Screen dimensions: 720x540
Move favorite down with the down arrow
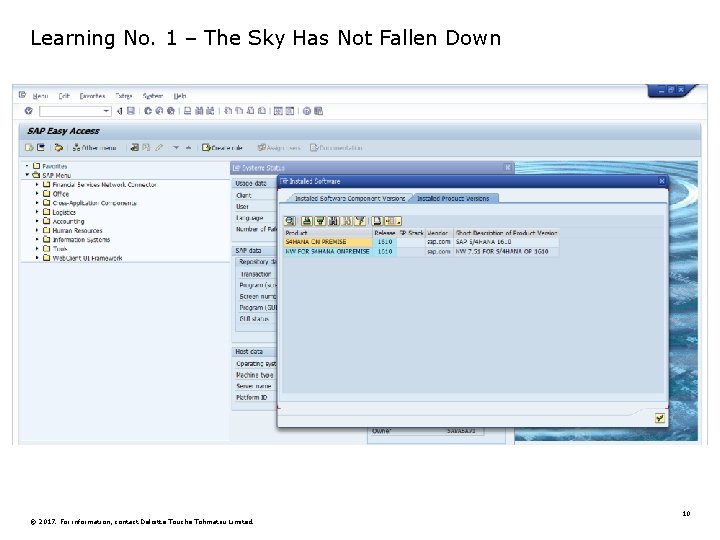pyautogui.click(x=176, y=148)
